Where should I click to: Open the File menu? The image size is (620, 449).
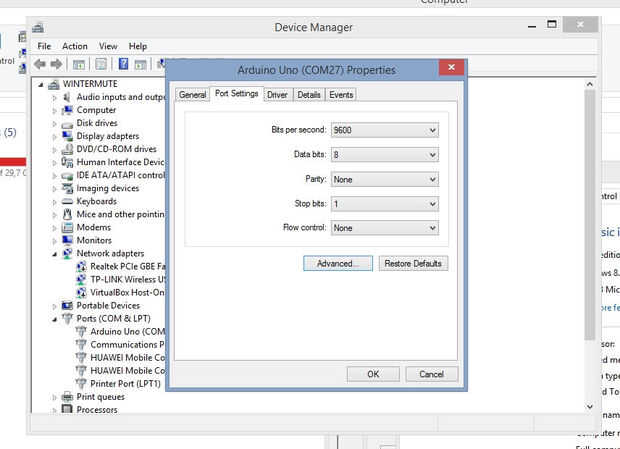44,46
